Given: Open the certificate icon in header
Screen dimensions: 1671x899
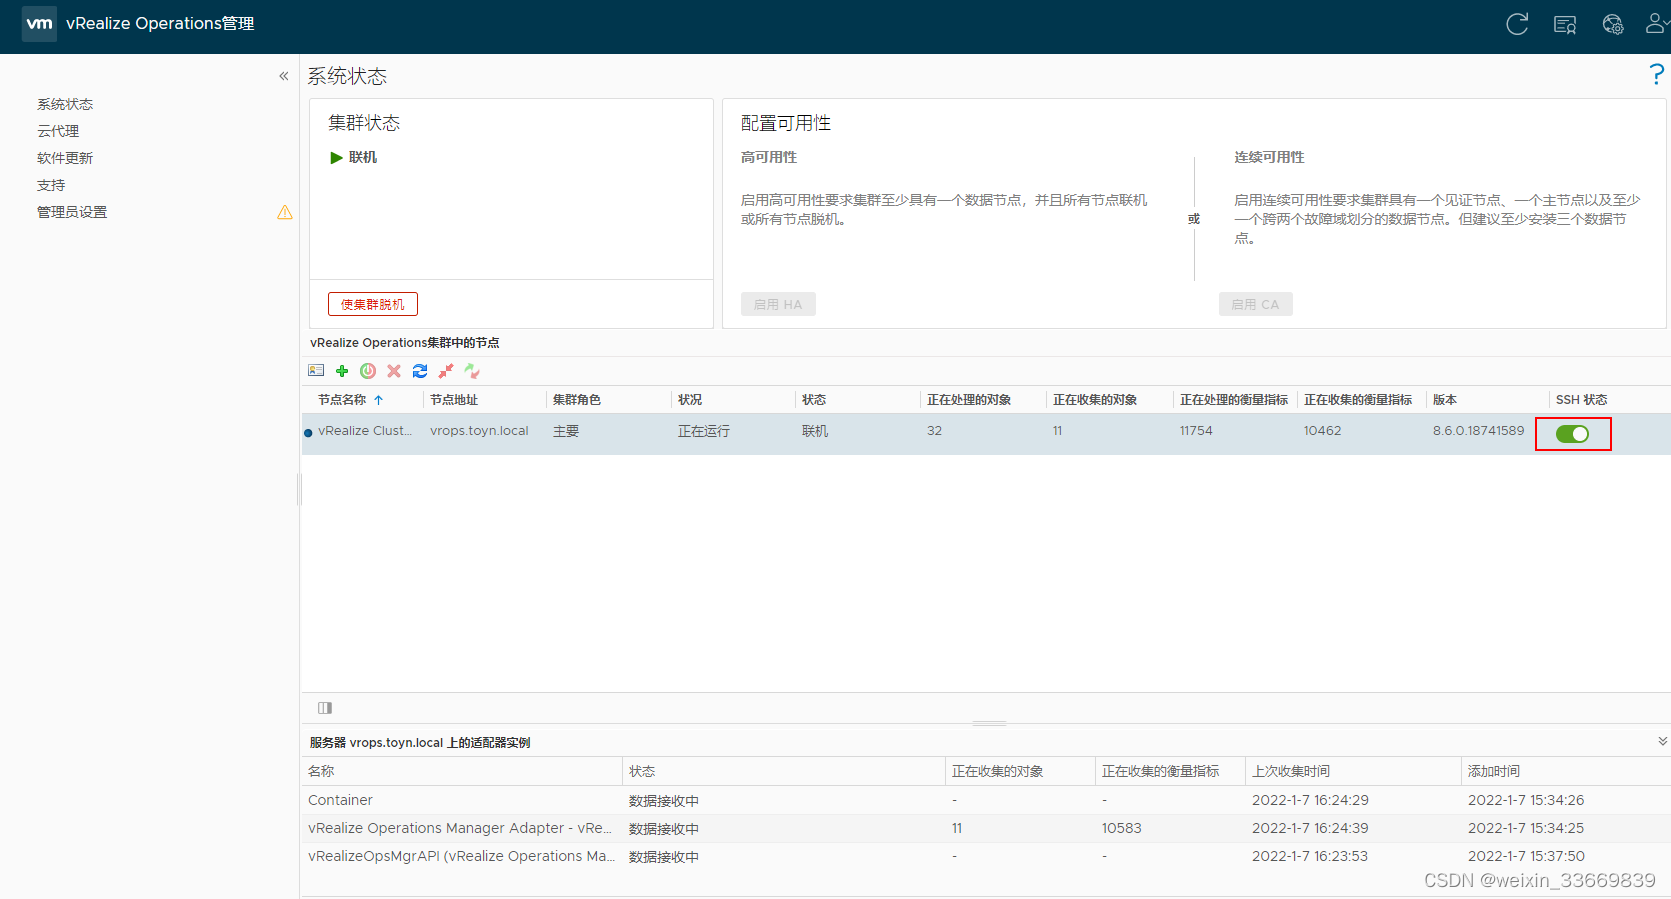Looking at the screenshot, I should click(x=1565, y=25).
